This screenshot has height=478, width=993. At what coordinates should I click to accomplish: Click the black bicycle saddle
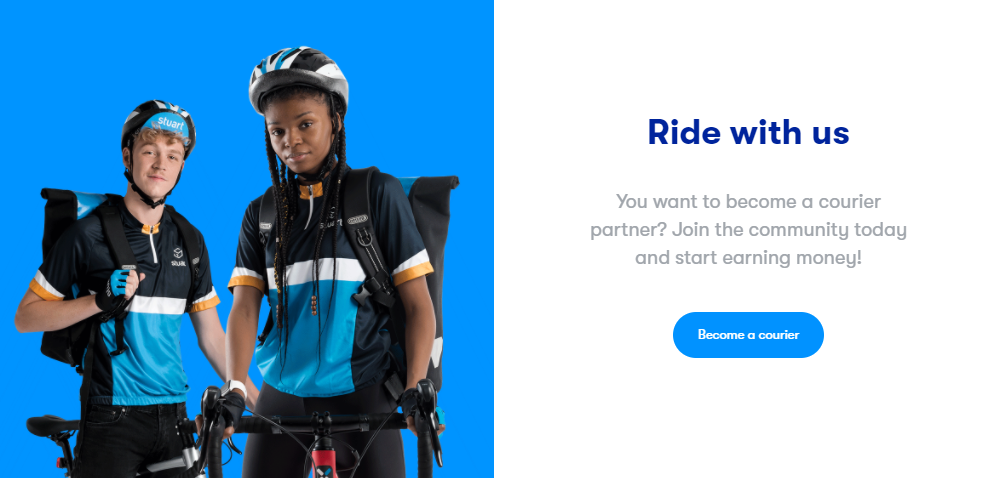[52, 425]
